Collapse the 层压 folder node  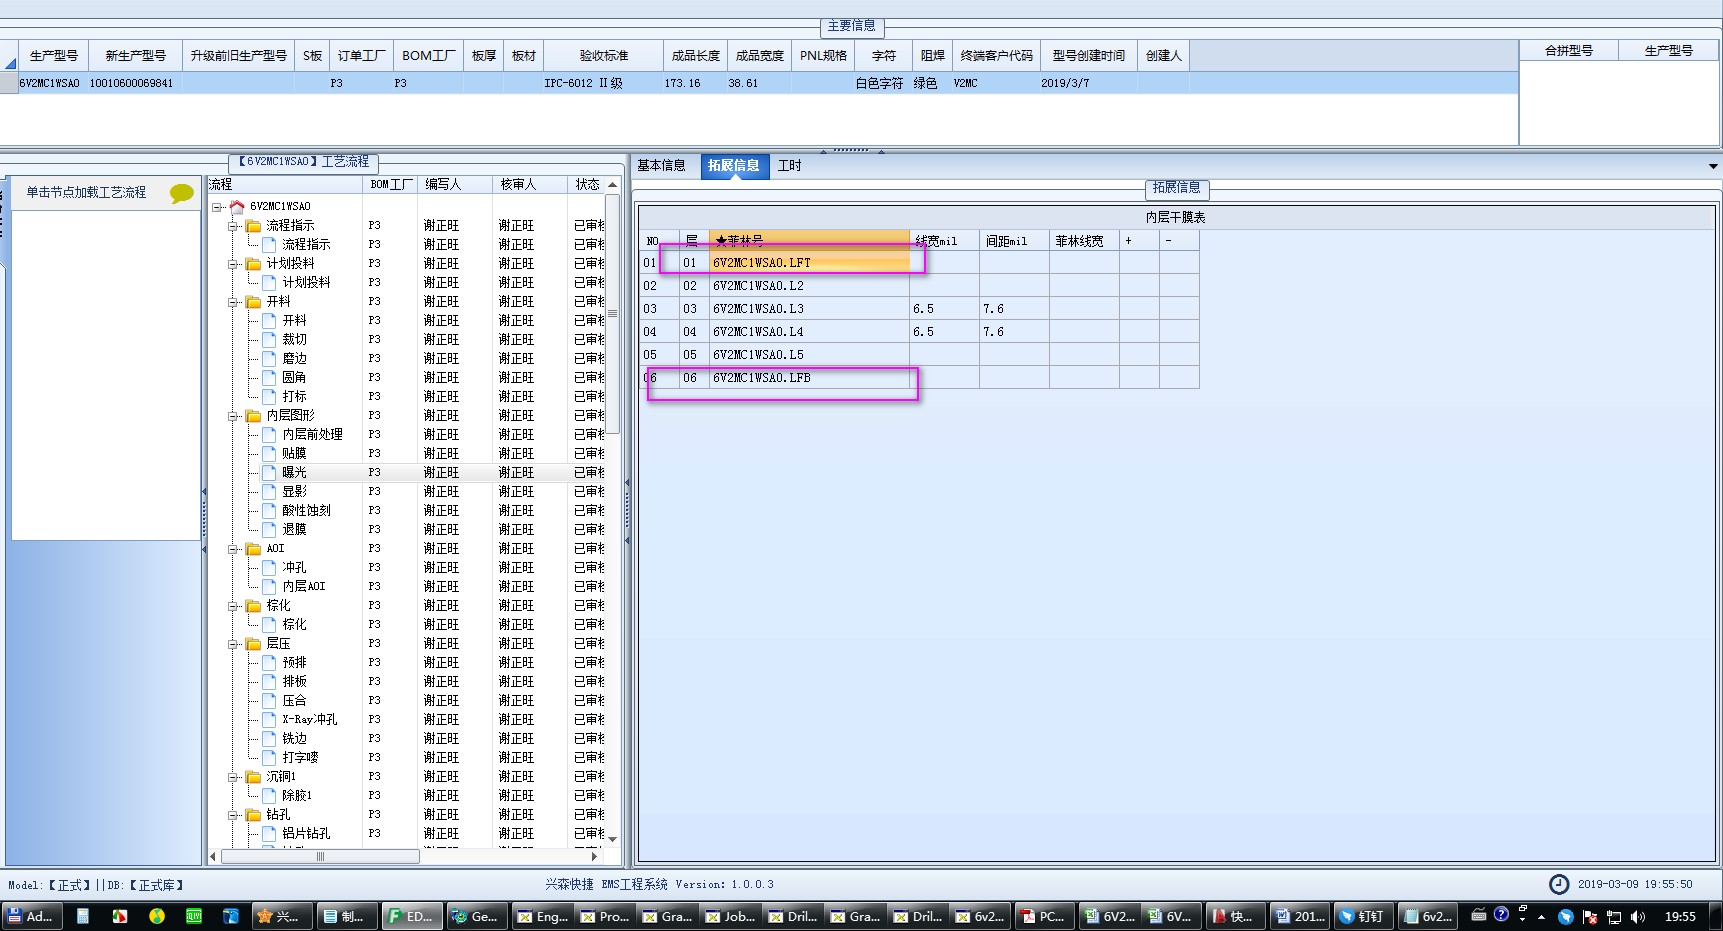click(x=233, y=644)
